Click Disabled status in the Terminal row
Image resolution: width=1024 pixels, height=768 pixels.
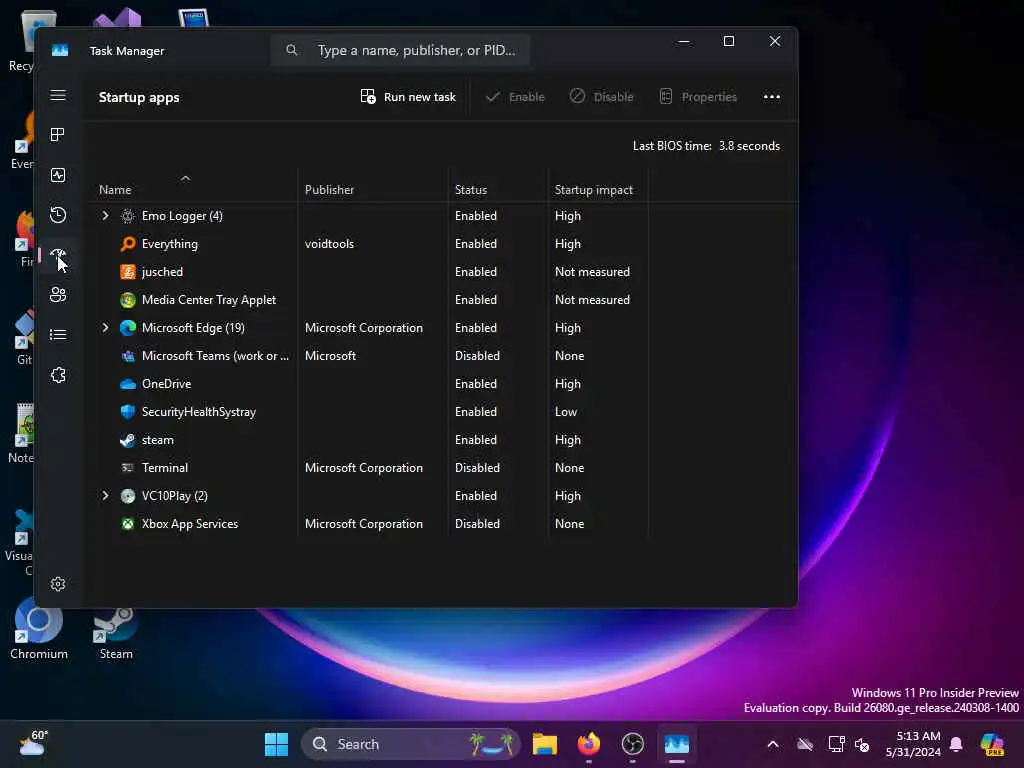click(x=477, y=468)
